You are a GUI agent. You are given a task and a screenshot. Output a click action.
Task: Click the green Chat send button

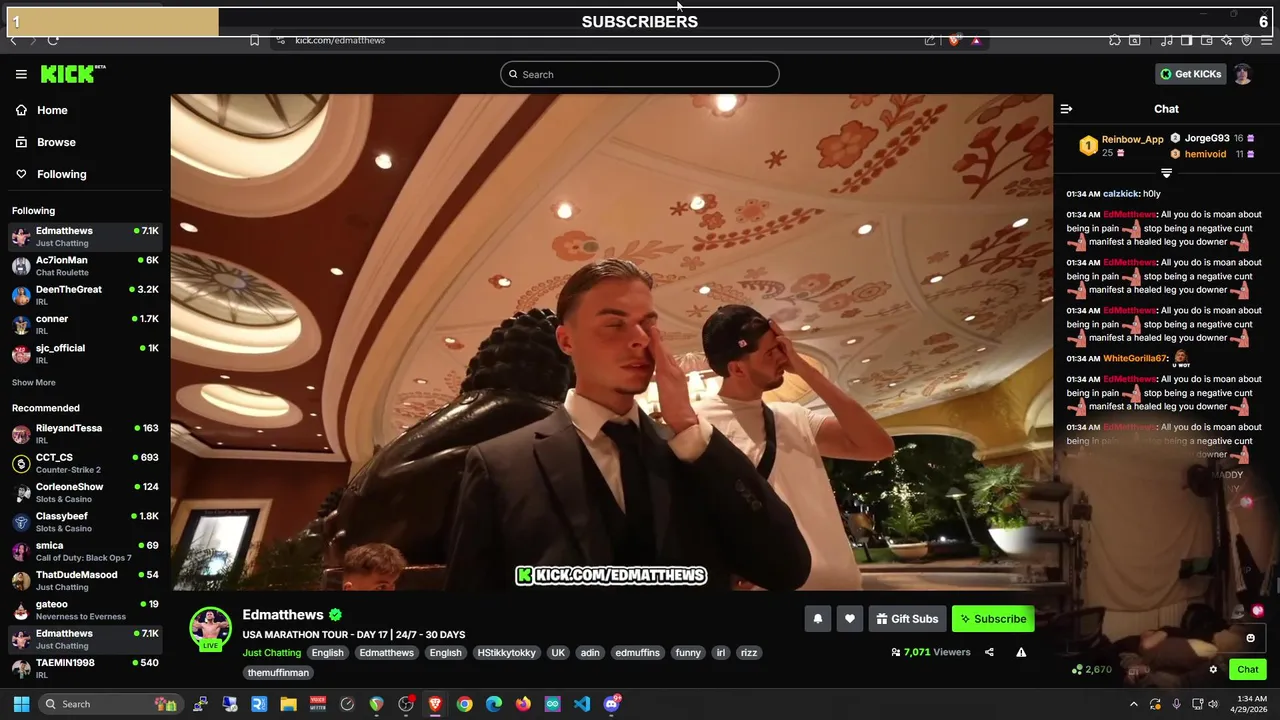(x=1247, y=670)
